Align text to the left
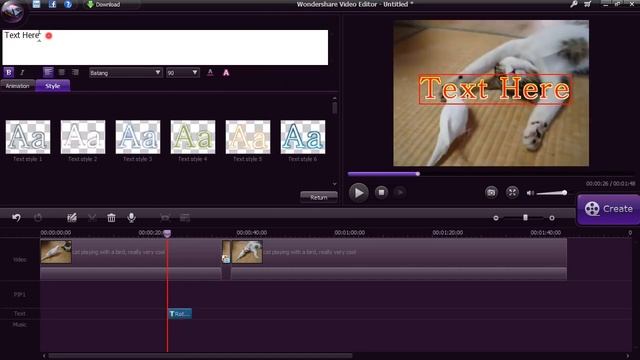 (48, 72)
